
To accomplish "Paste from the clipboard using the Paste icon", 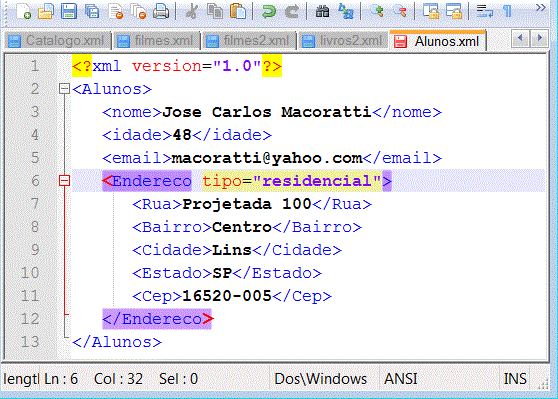I will pos(238,11).
